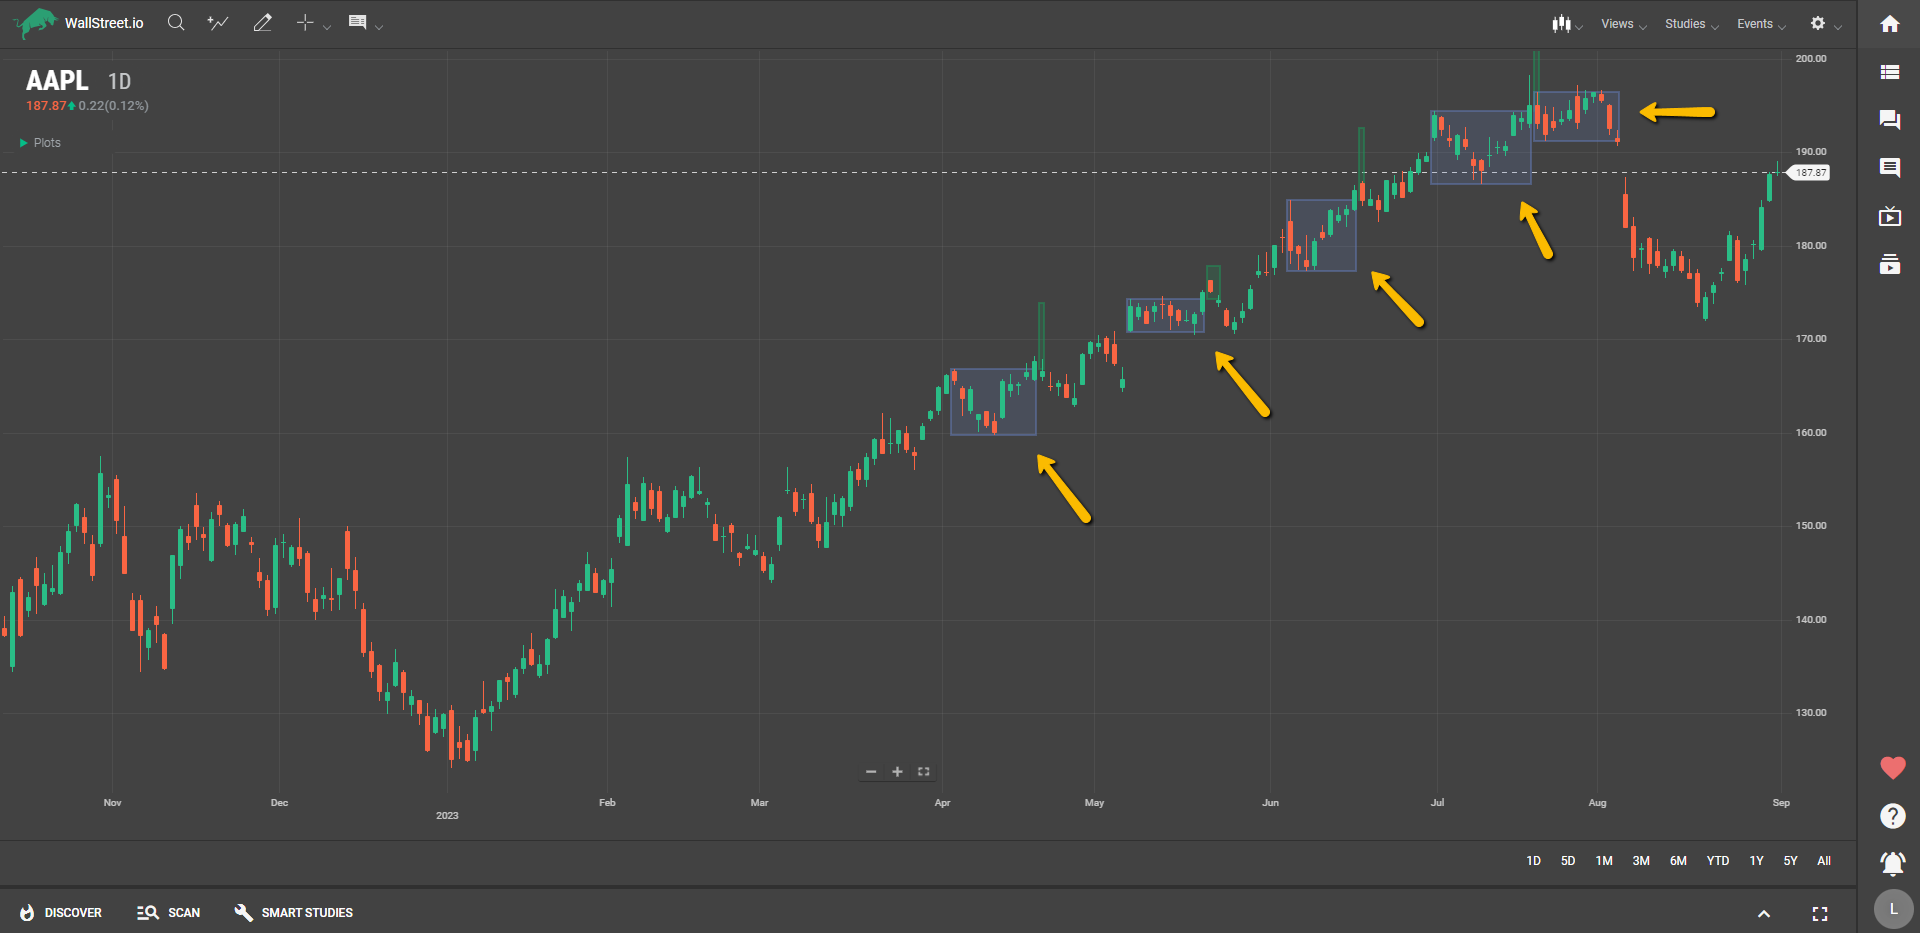Select the pencil drawing tool
Viewport: 1920px width, 933px height.
coord(262,23)
